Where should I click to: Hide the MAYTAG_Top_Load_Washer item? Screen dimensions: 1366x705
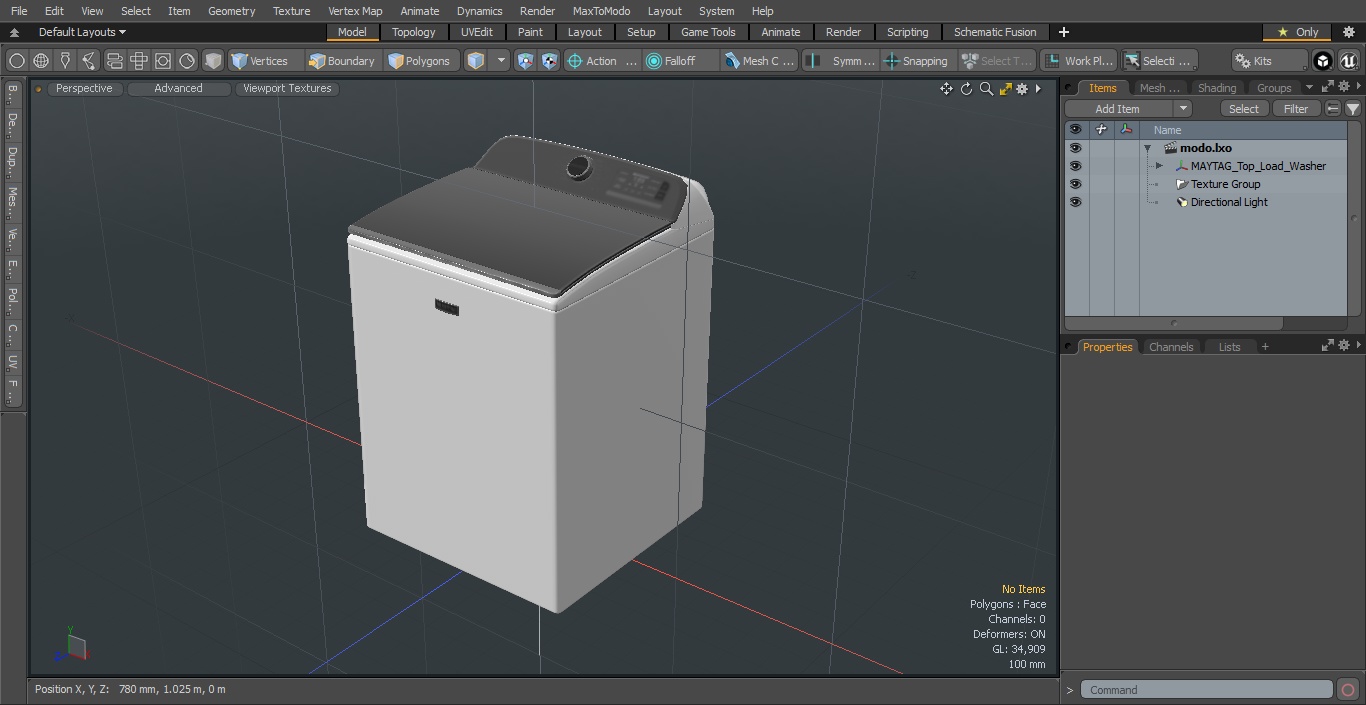coord(1075,166)
